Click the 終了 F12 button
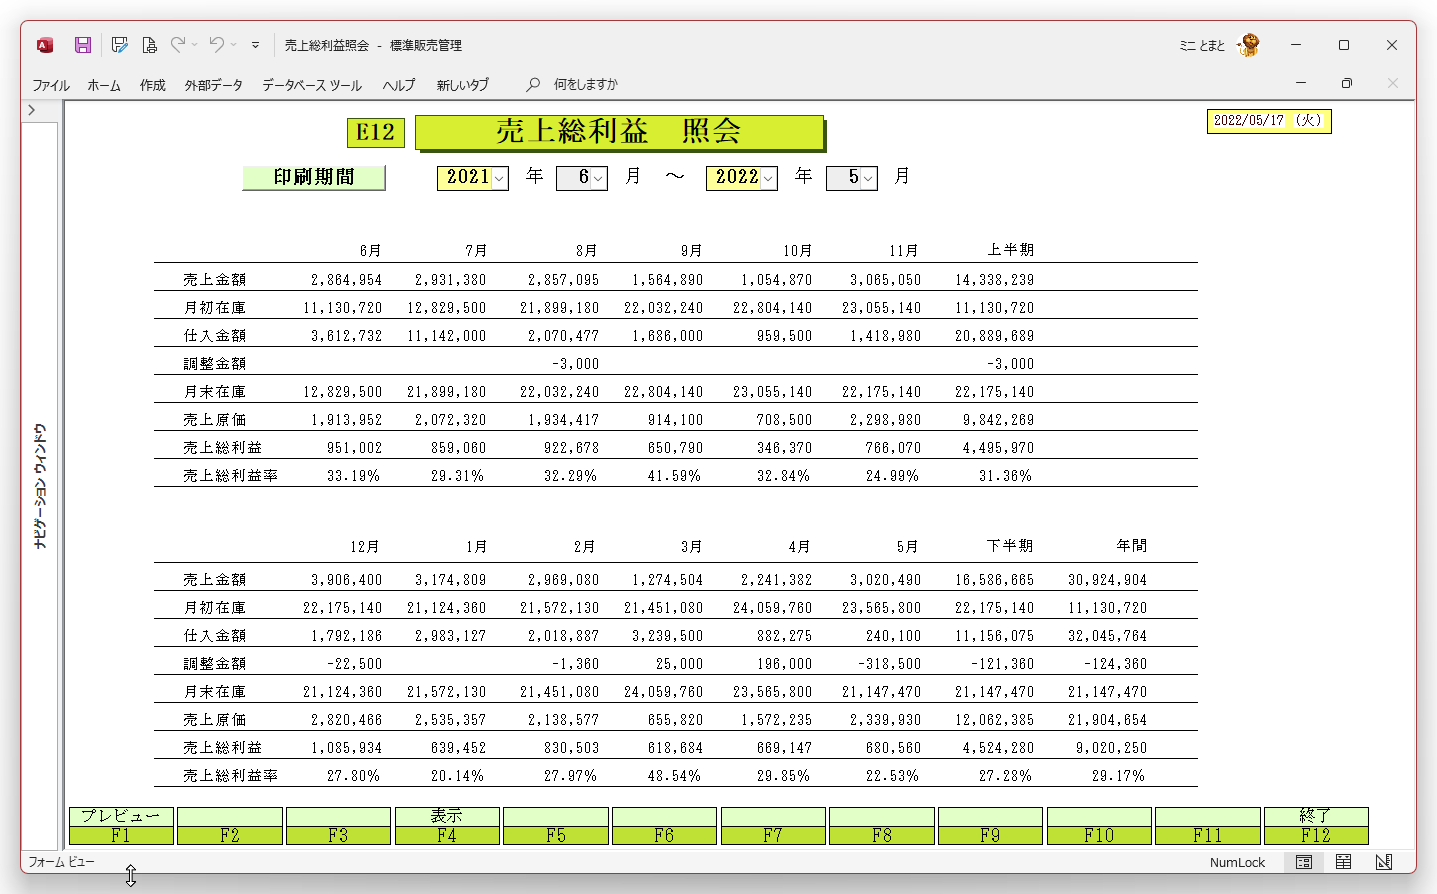1437x894 pixels. (1316, 826)
